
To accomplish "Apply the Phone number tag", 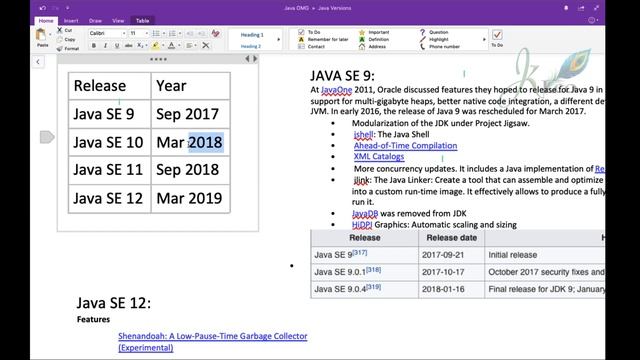I will coord(440,47).
